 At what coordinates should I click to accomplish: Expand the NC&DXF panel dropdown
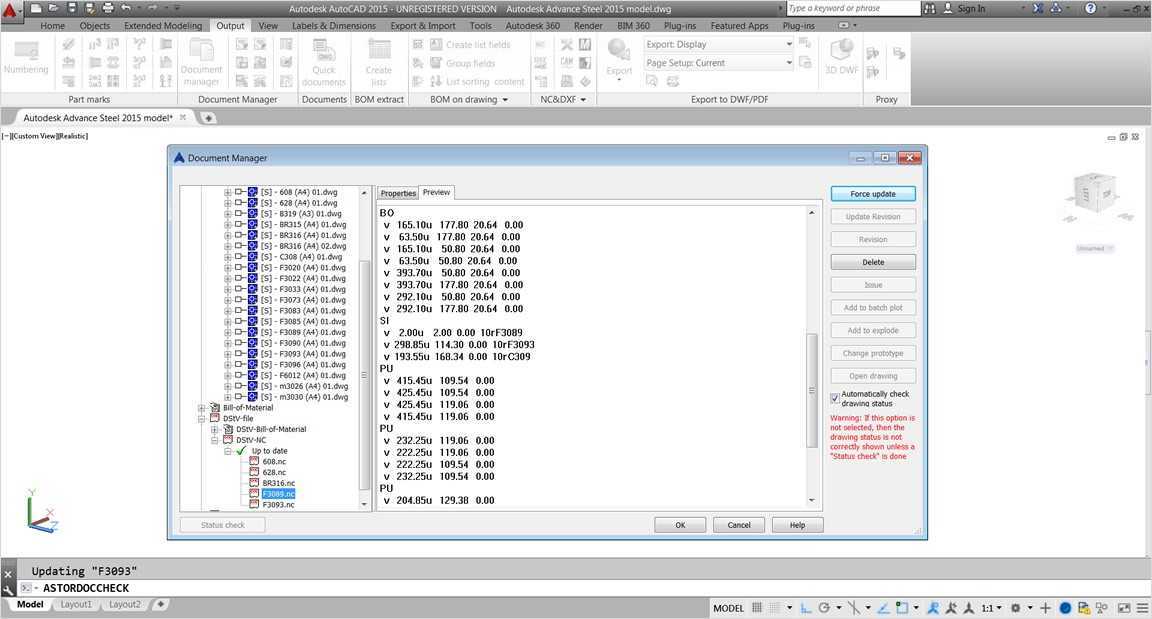point(583,100)
